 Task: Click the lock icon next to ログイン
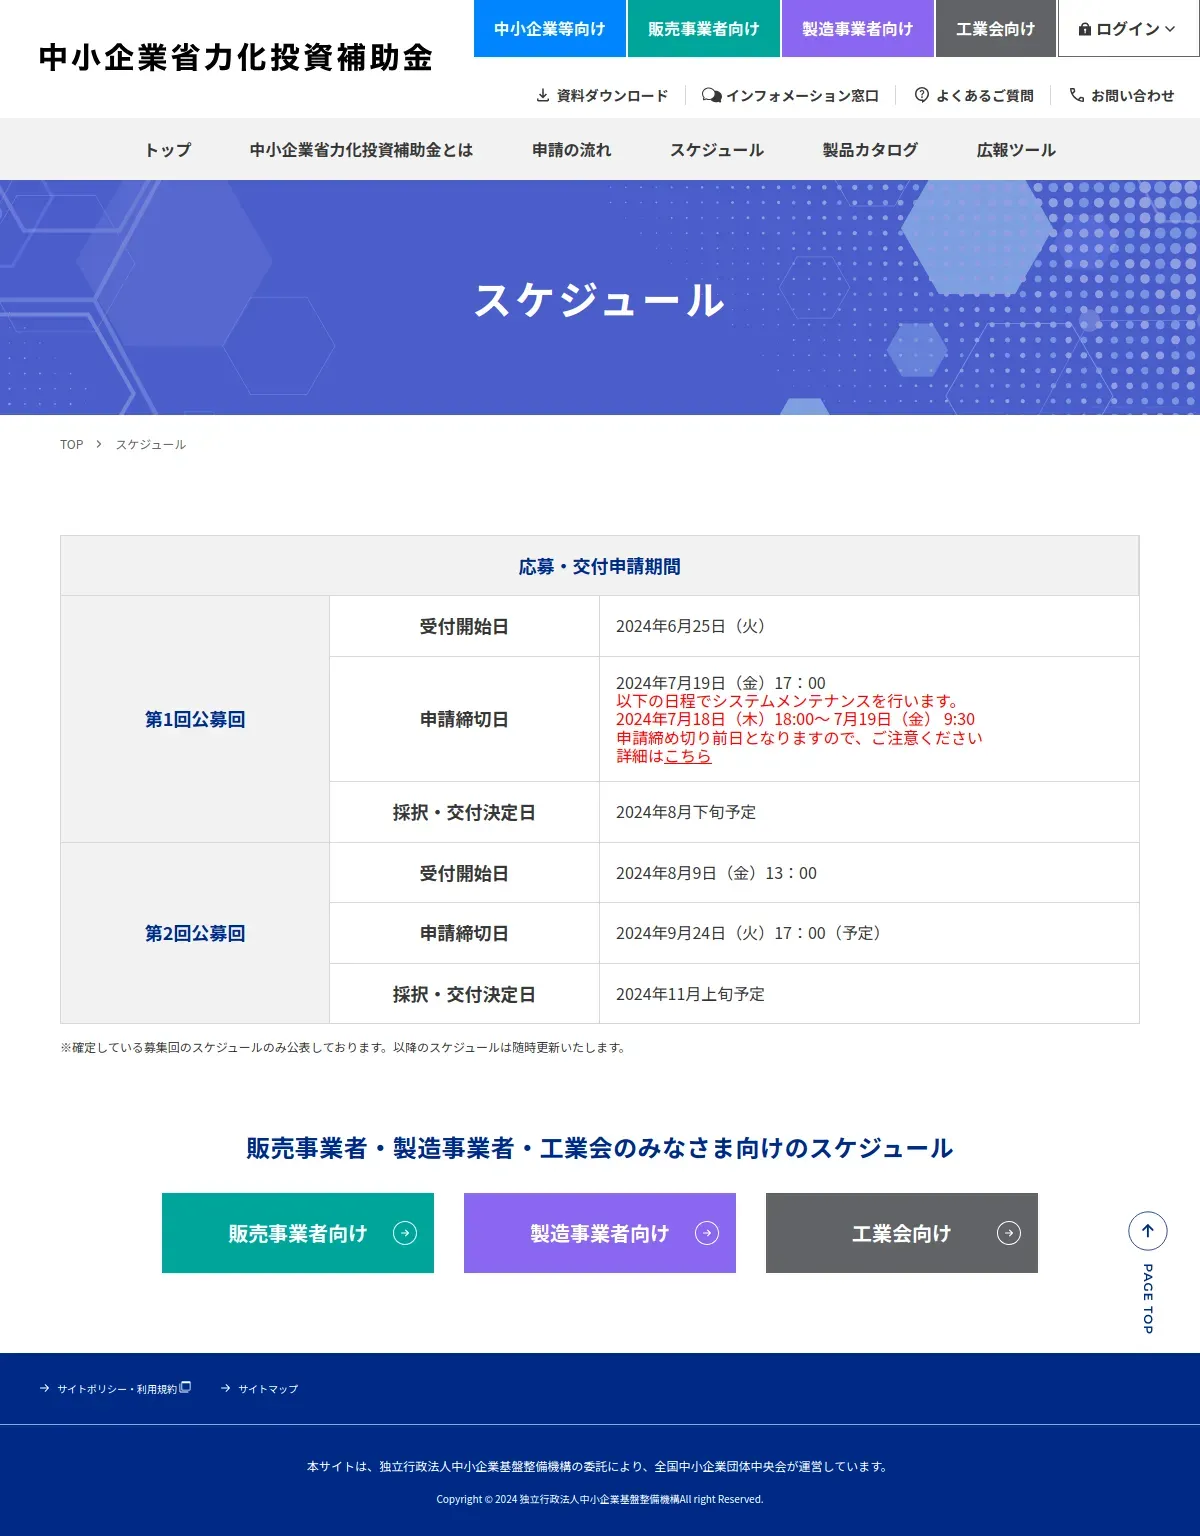click(1085, 29)
